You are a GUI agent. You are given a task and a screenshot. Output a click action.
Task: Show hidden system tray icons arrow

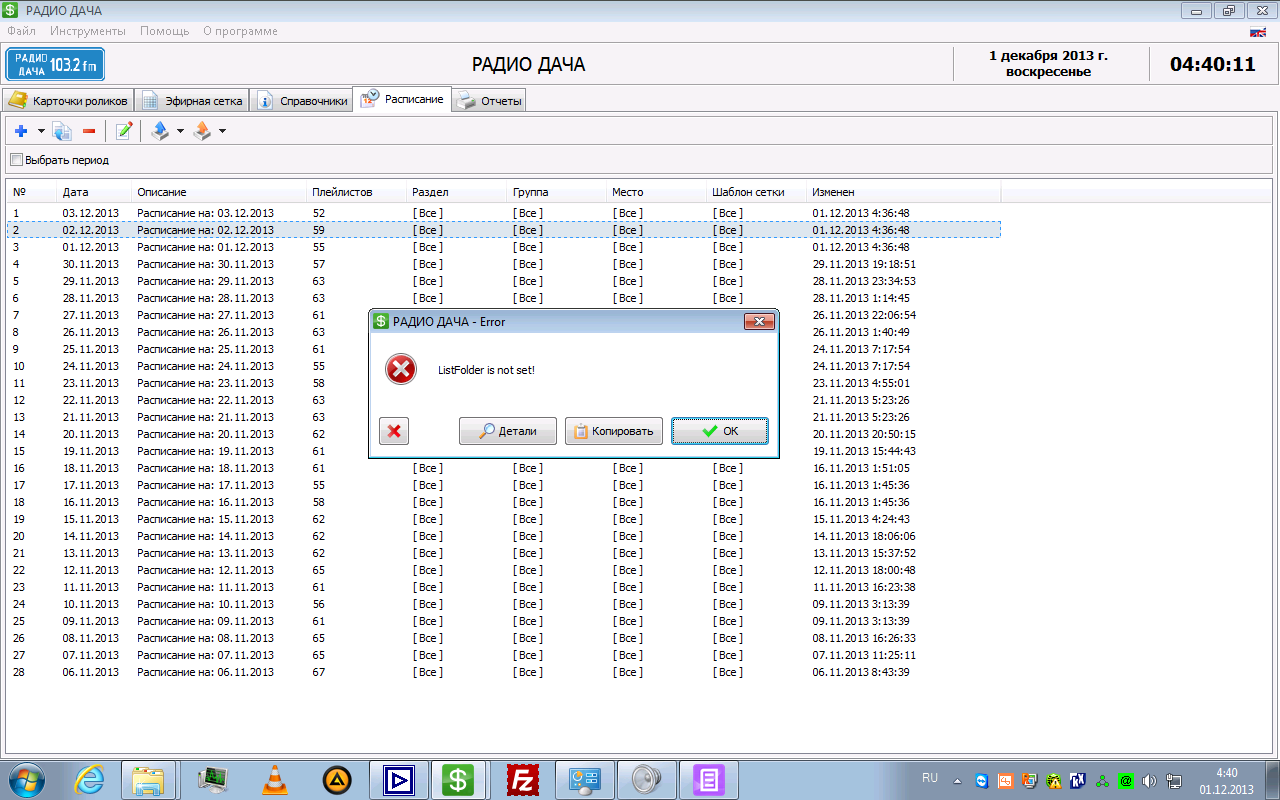coord(957,780)
